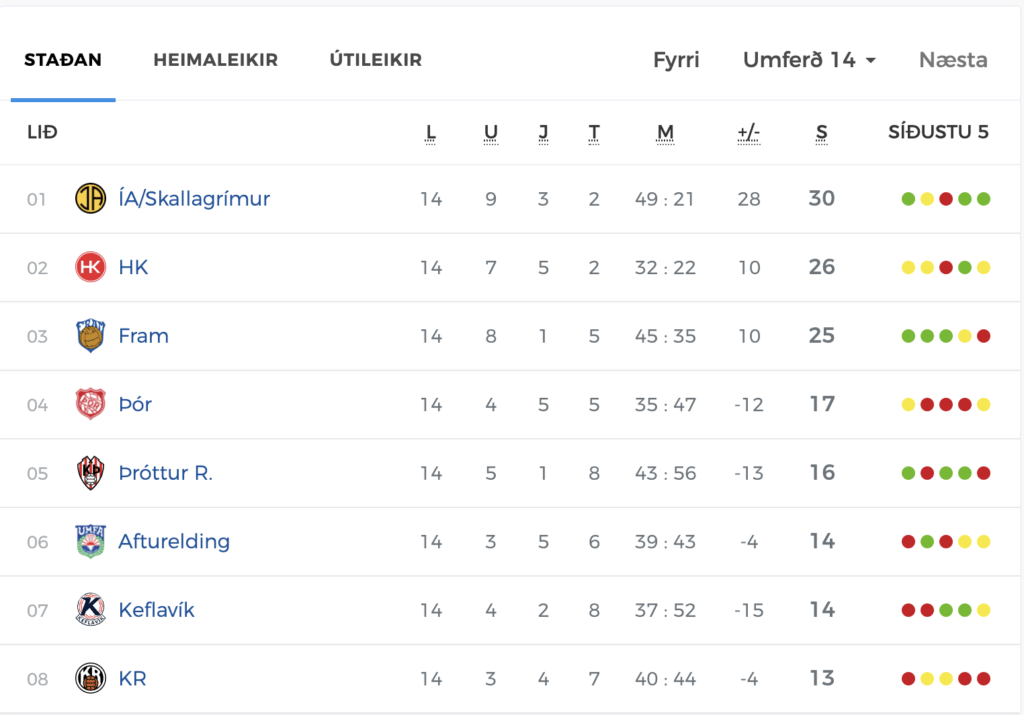Open the Keflavík team link
1024x715 pixels.
[x=156, y=610]
